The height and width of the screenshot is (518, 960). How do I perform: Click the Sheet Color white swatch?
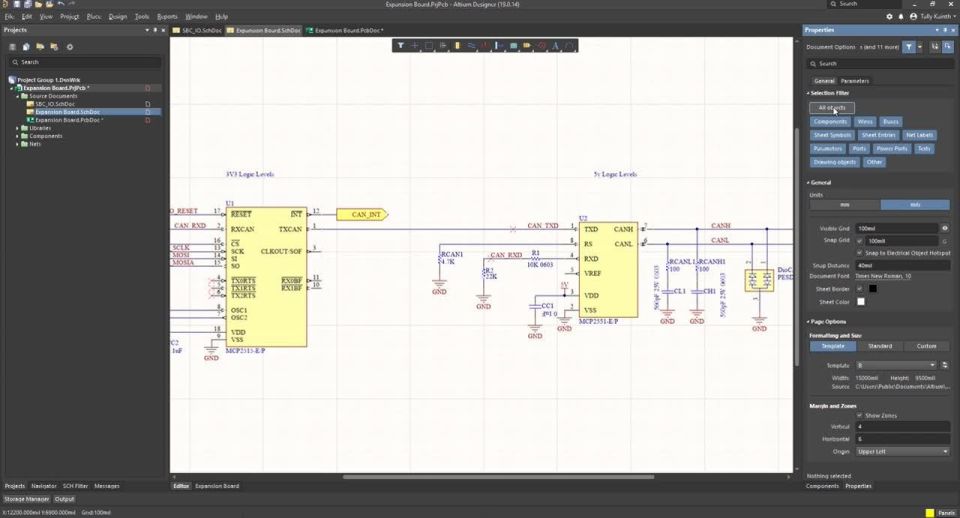click(x=860, y=301)
